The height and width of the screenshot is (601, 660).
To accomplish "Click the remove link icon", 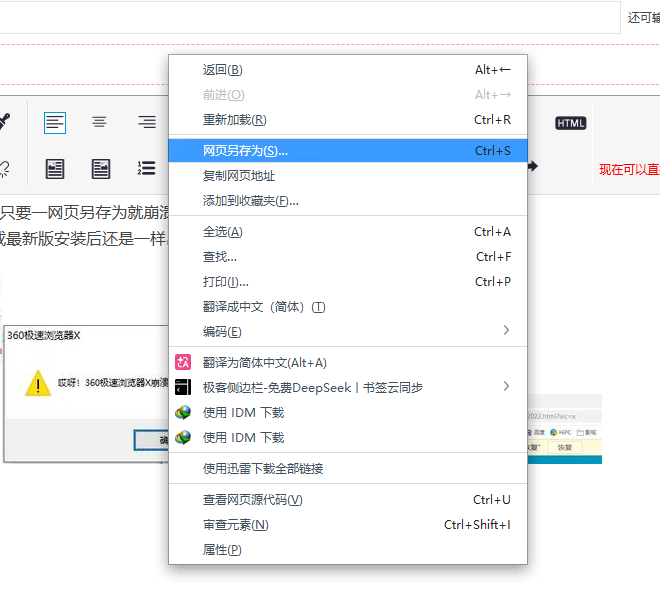I will pyautogui.click(x=4, y=169).
